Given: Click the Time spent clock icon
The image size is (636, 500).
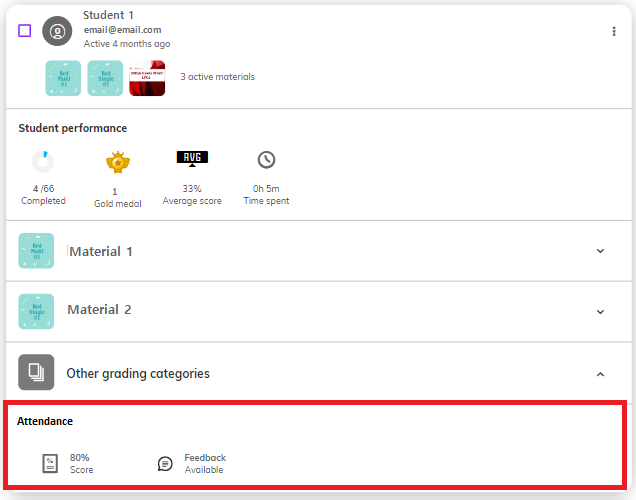Looking at the screenshot, I should point(266,160).
